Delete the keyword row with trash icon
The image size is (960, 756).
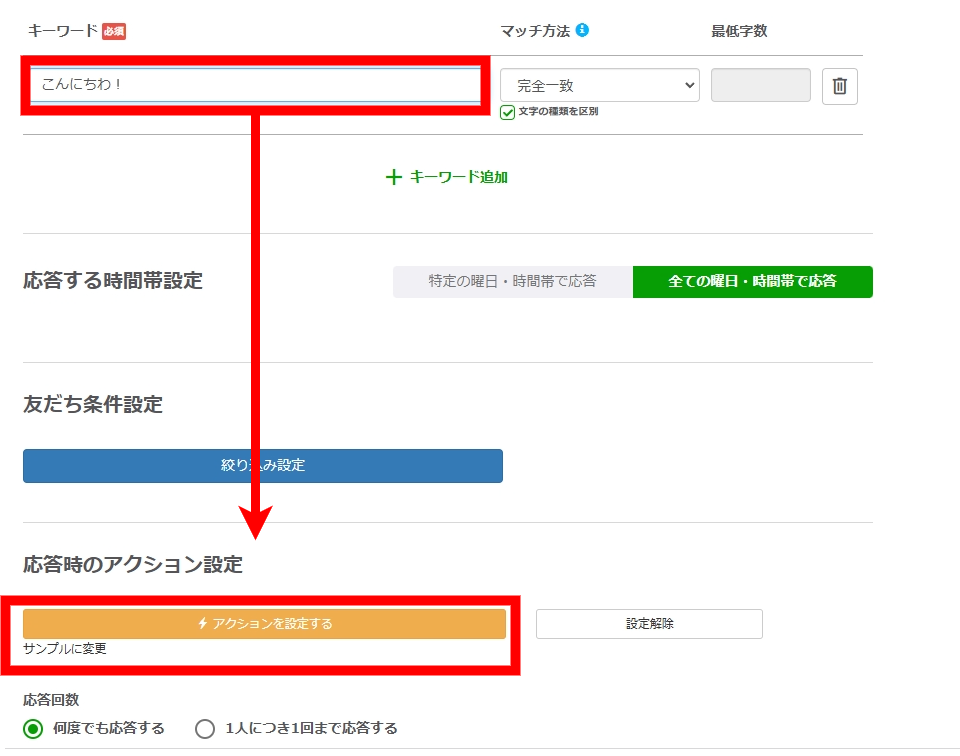coord(839,86)
